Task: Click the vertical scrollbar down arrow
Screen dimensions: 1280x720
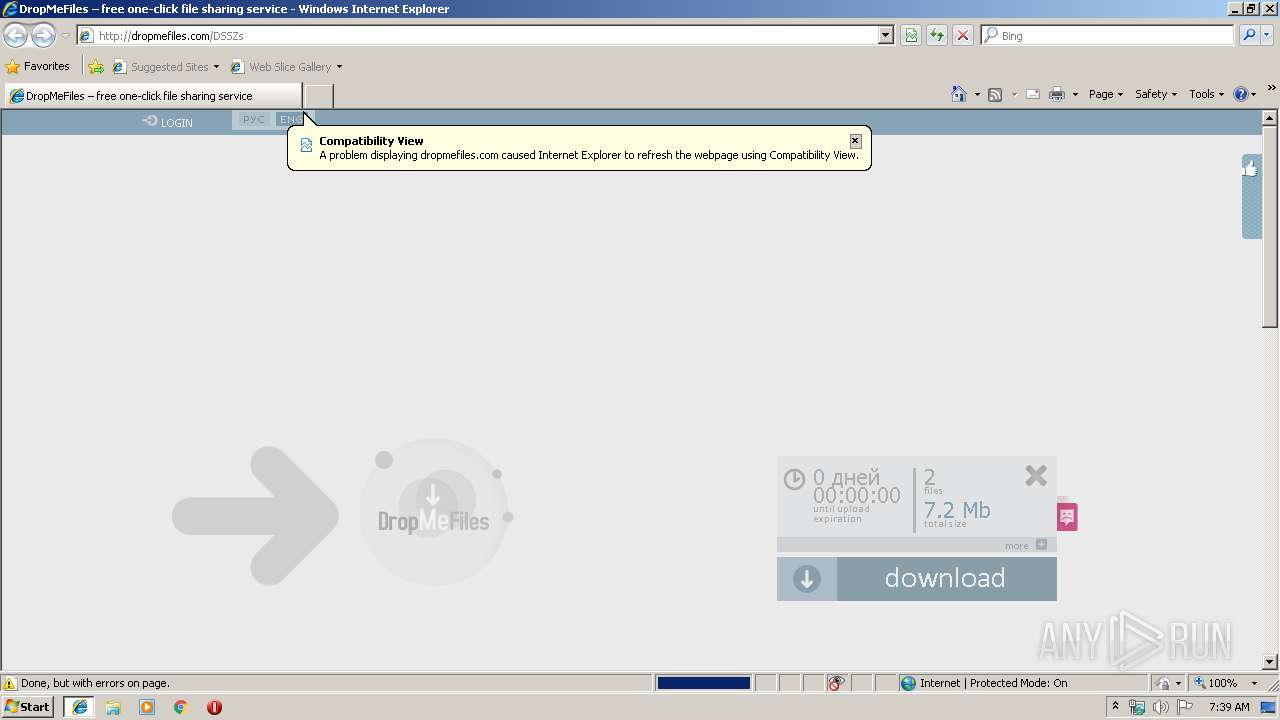Action: coord(1270,662)
